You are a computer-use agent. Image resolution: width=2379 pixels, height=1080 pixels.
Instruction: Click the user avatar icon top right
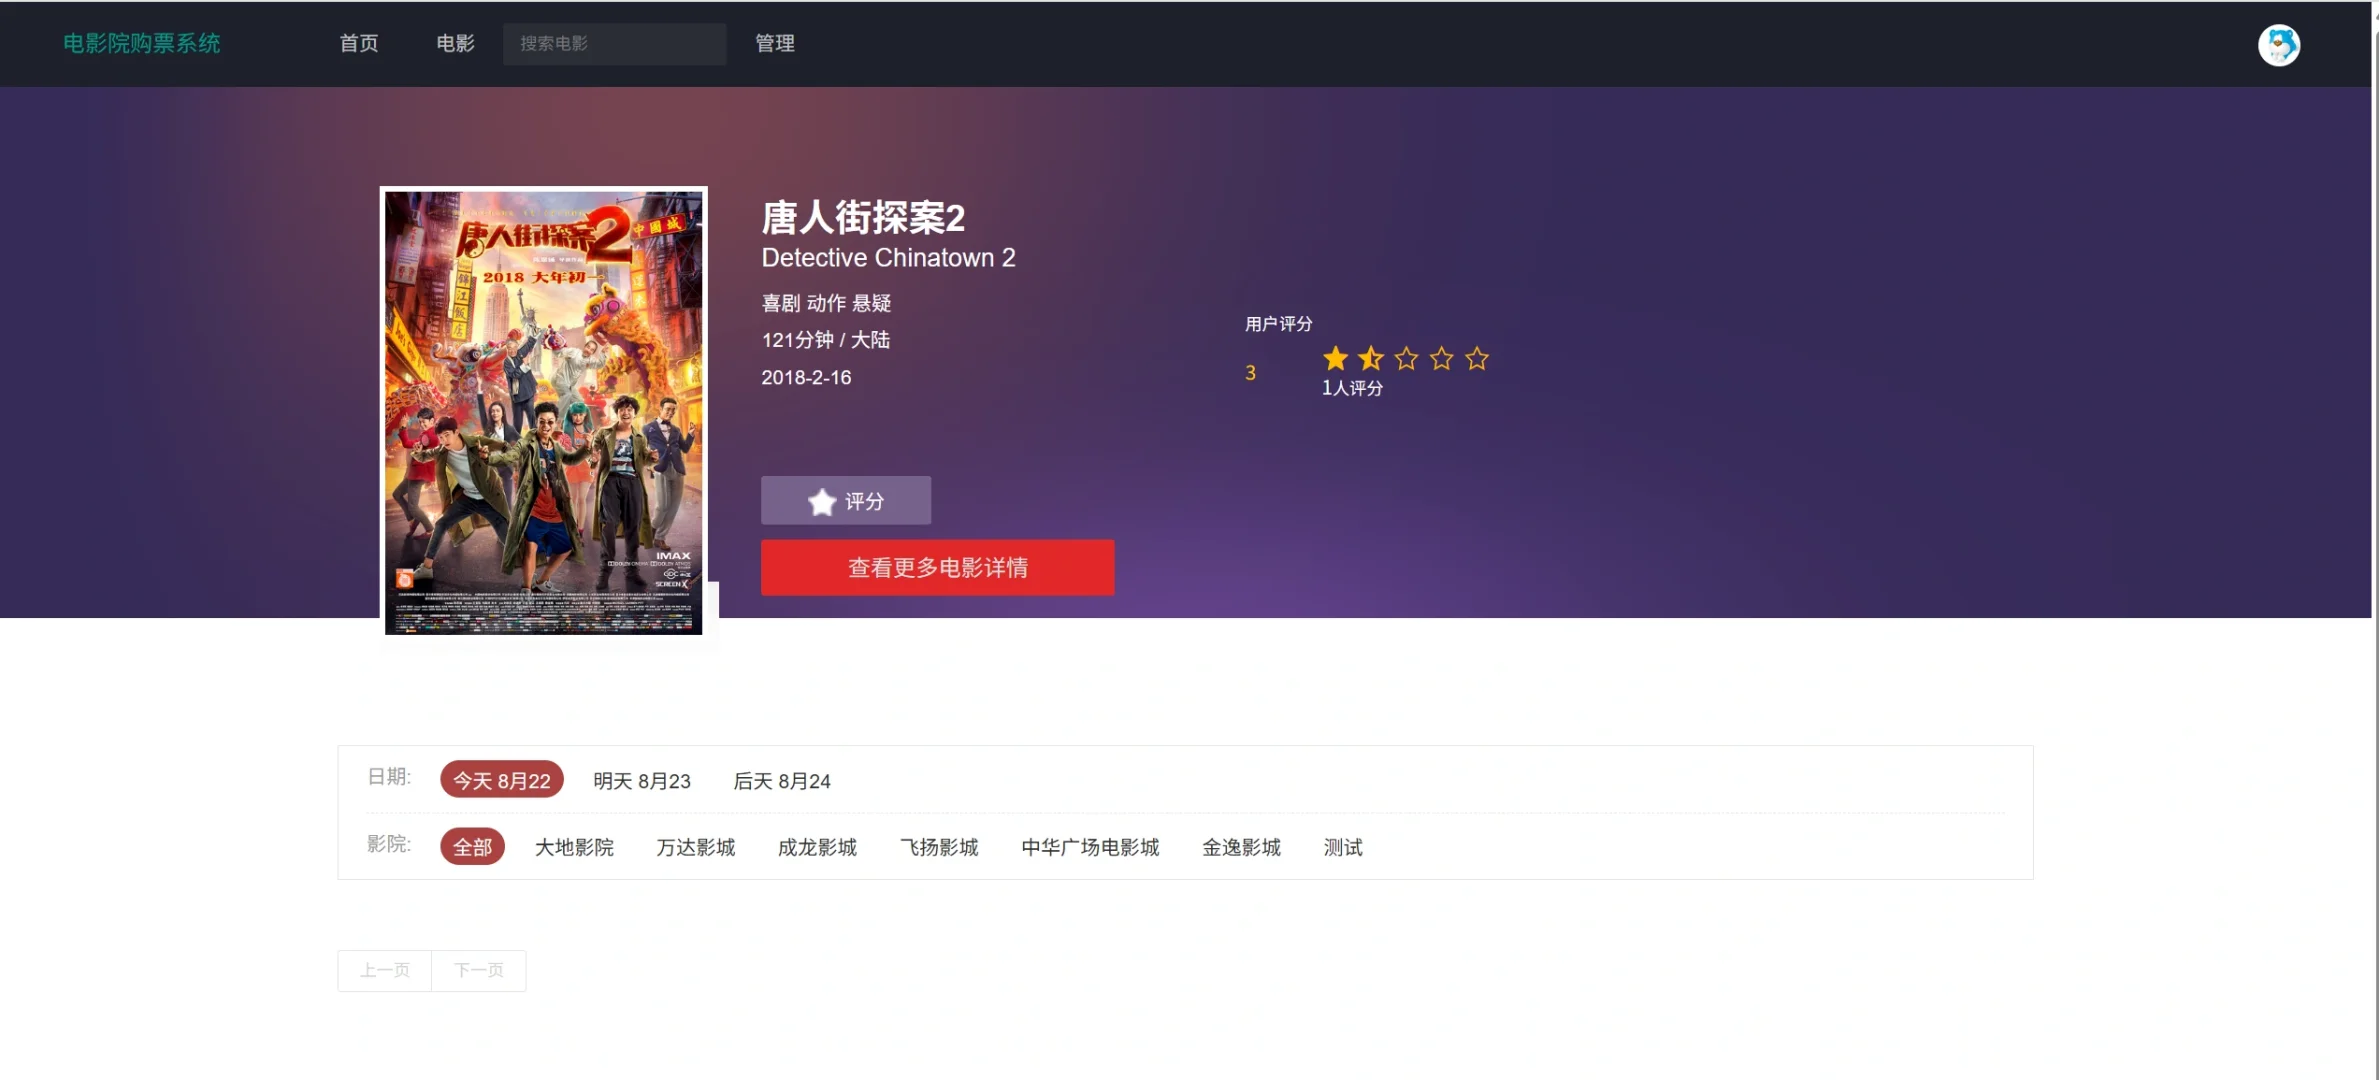[x=2279, y=44]
